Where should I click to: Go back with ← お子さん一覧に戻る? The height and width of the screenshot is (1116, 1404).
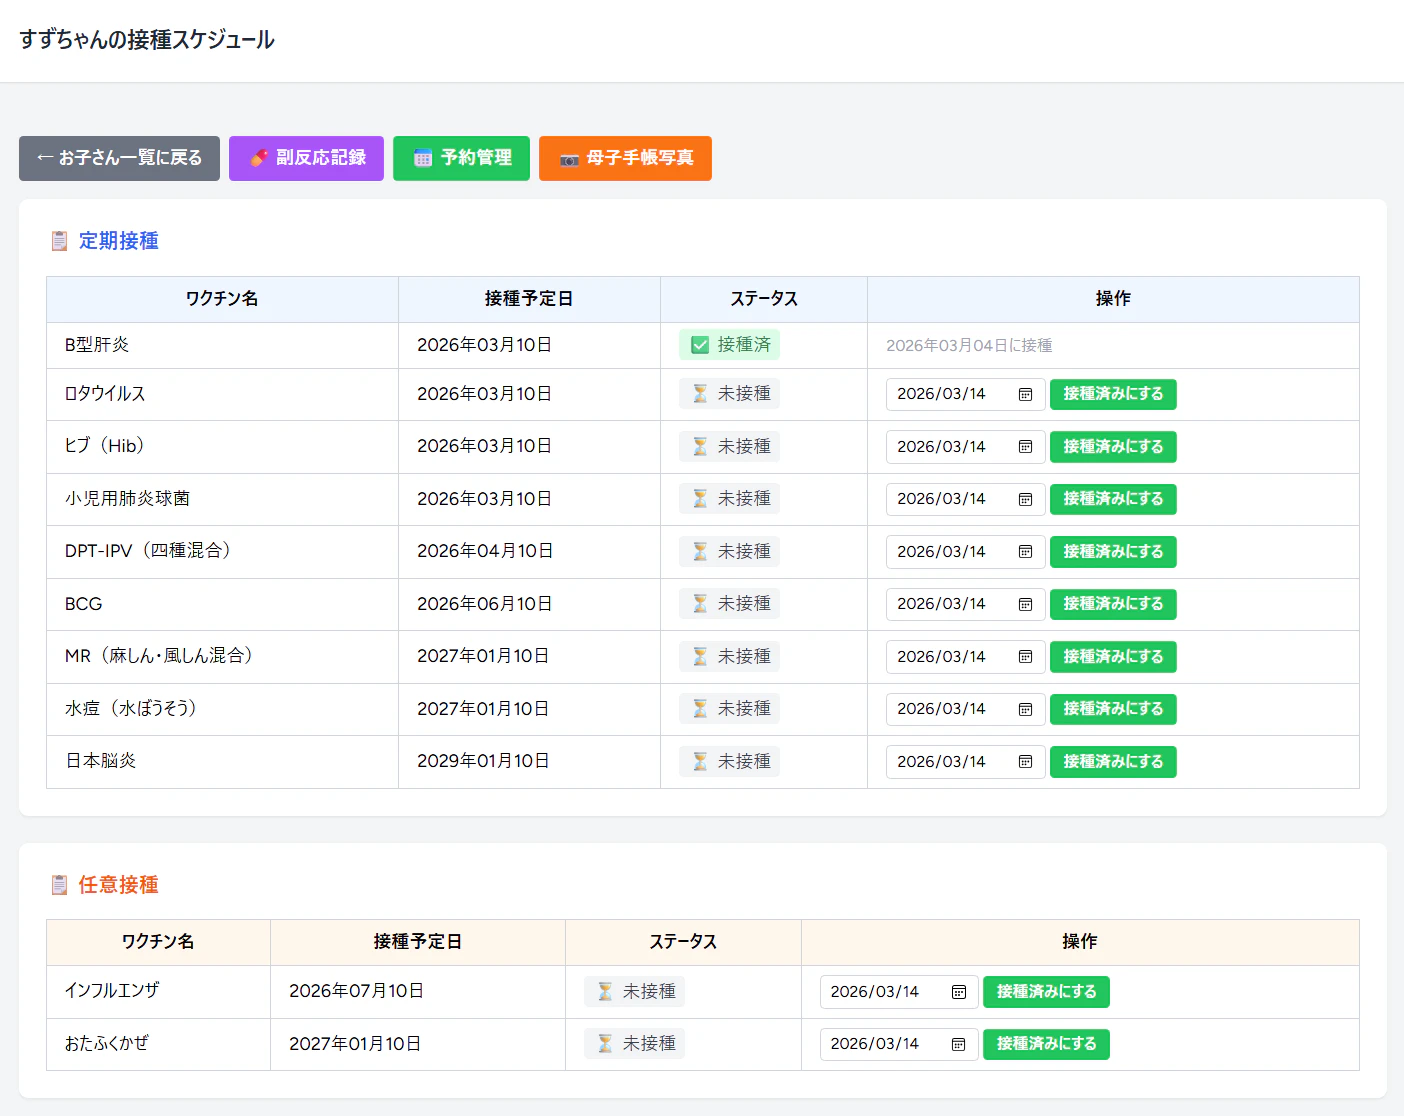click(119, 158)
